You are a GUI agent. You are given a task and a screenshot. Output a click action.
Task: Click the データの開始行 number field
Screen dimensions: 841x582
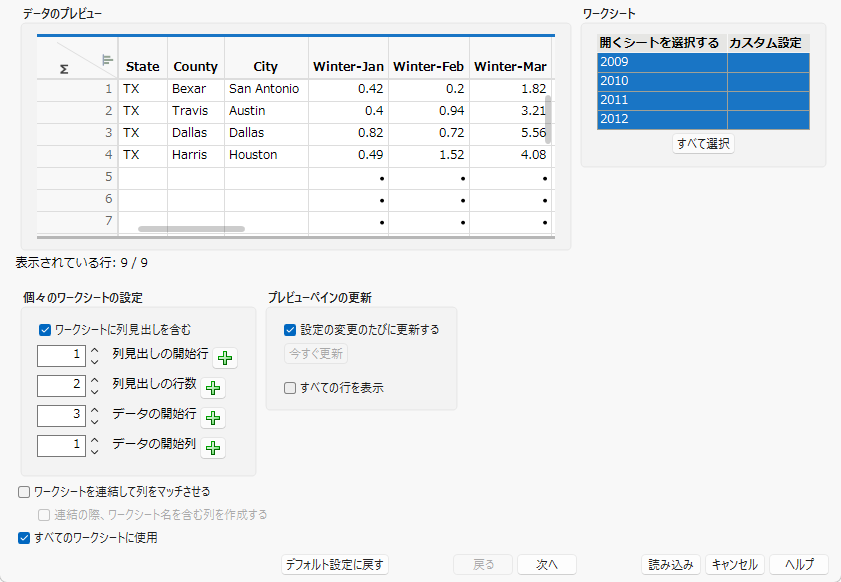61,416
